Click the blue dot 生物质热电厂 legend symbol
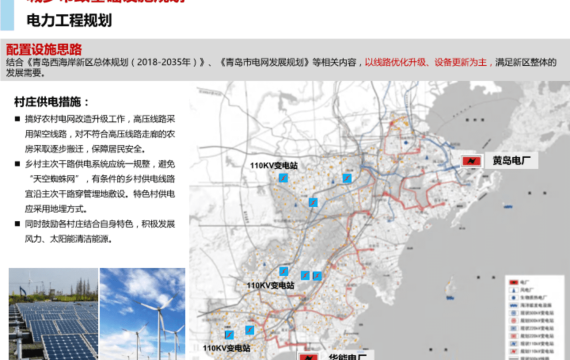 pyautogui.click(x=513, y=298)
